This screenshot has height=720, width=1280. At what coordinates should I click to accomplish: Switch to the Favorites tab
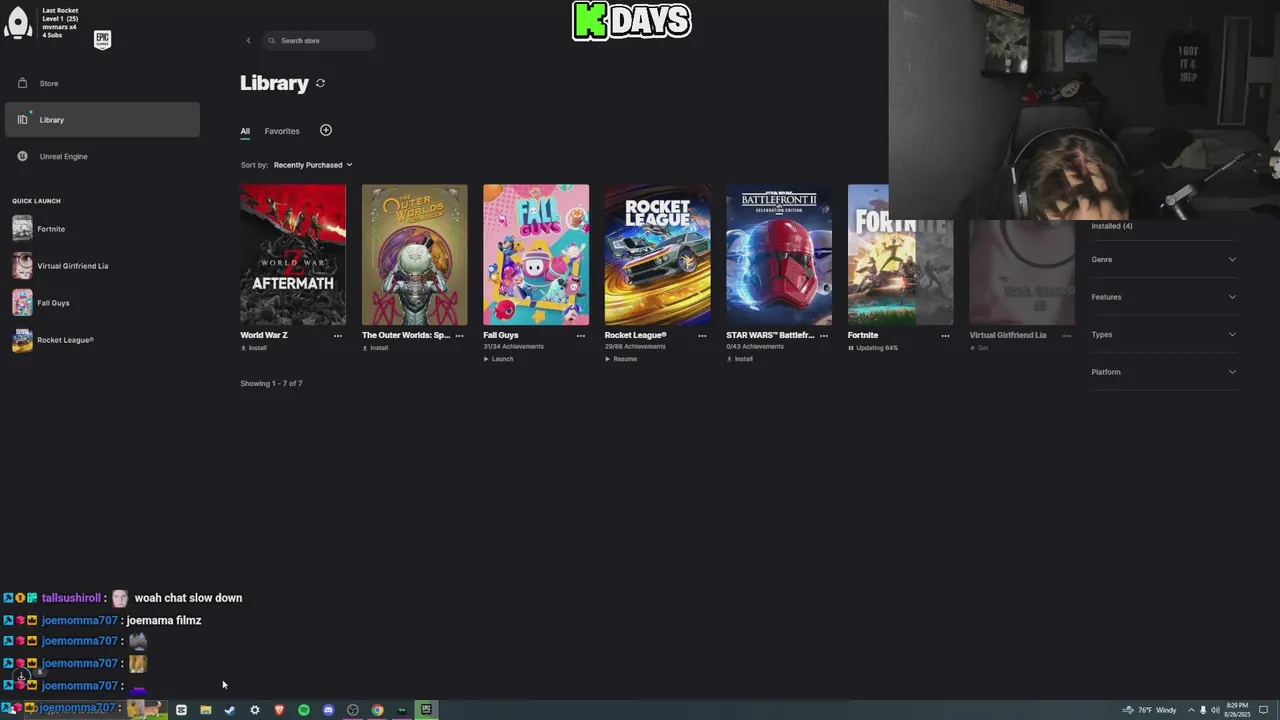point(282,131)
